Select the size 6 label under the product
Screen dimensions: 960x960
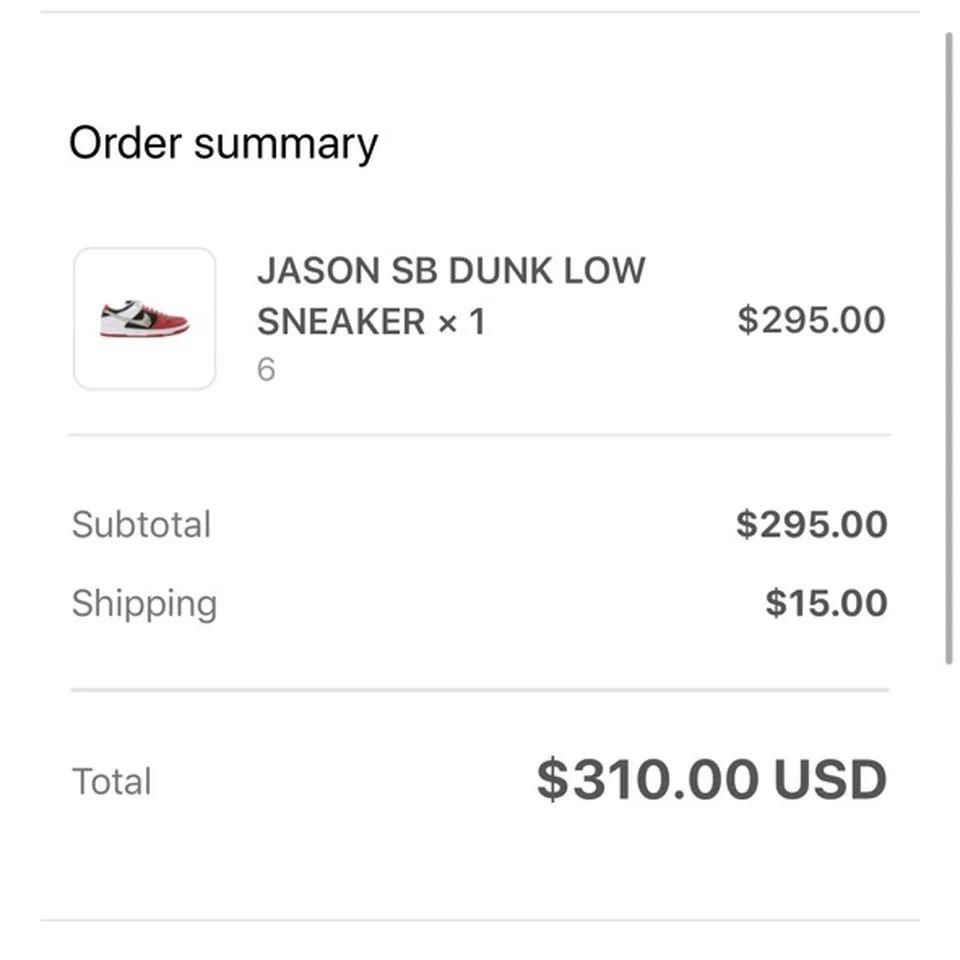266,370
